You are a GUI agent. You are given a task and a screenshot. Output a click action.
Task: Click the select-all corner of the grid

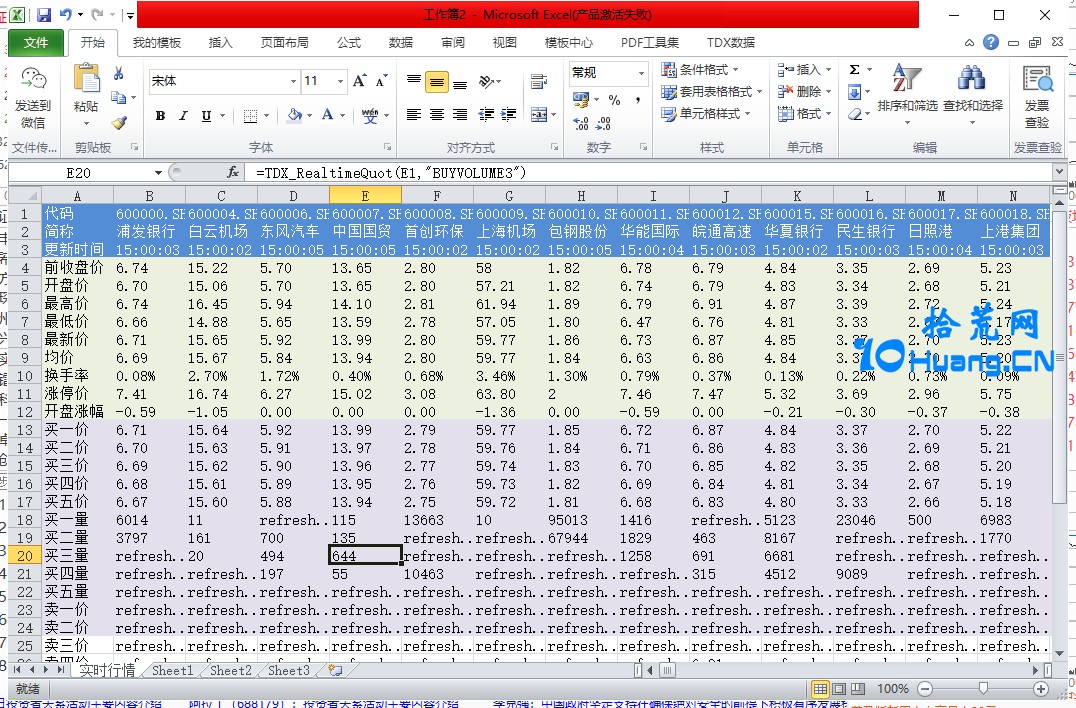[x=25, y=196]
